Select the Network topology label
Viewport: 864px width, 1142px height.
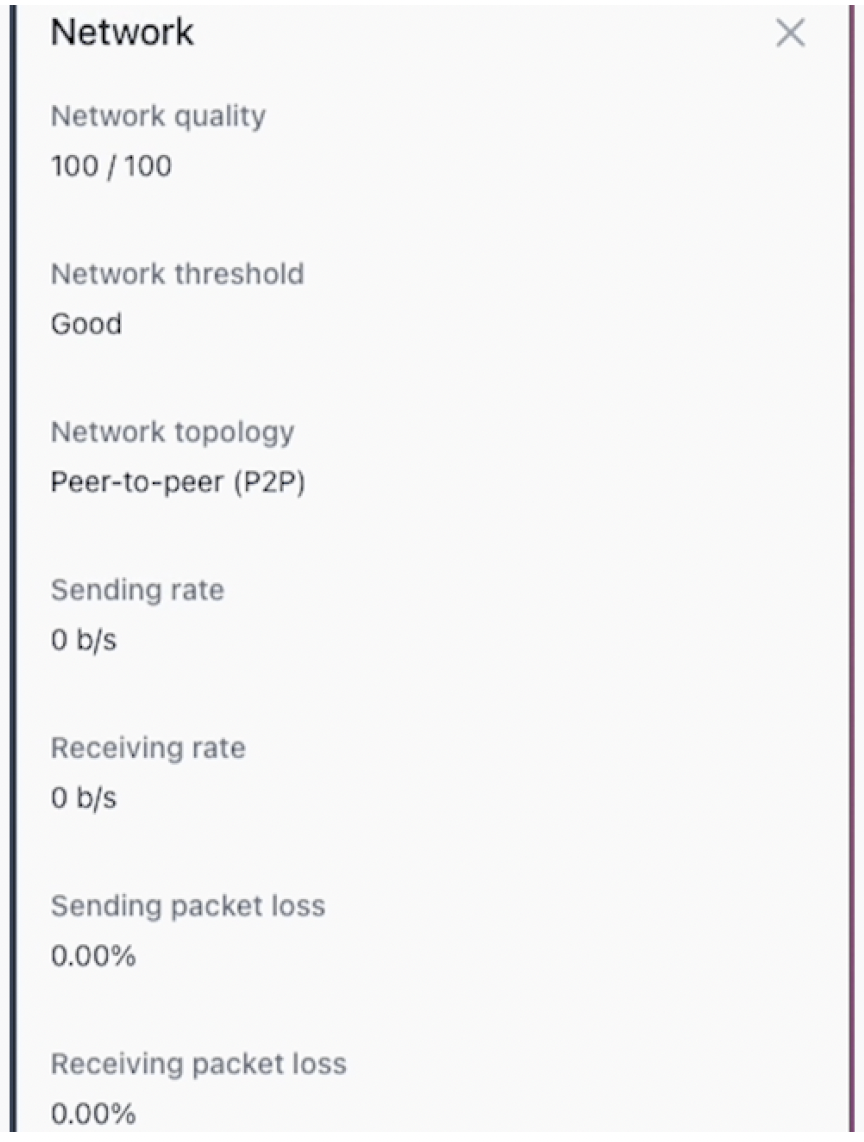(173, 433)
